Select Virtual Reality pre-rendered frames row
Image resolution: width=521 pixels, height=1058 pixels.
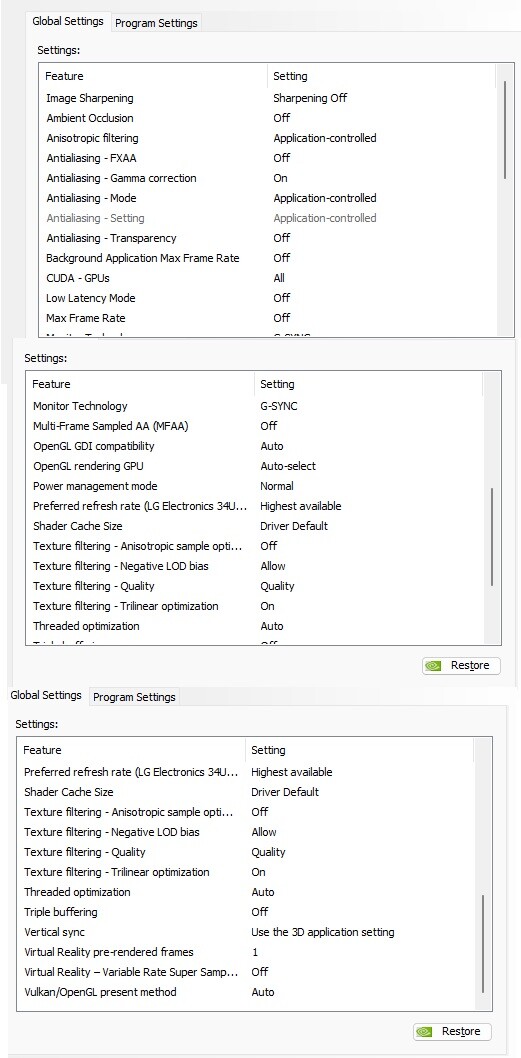(247, 952)
